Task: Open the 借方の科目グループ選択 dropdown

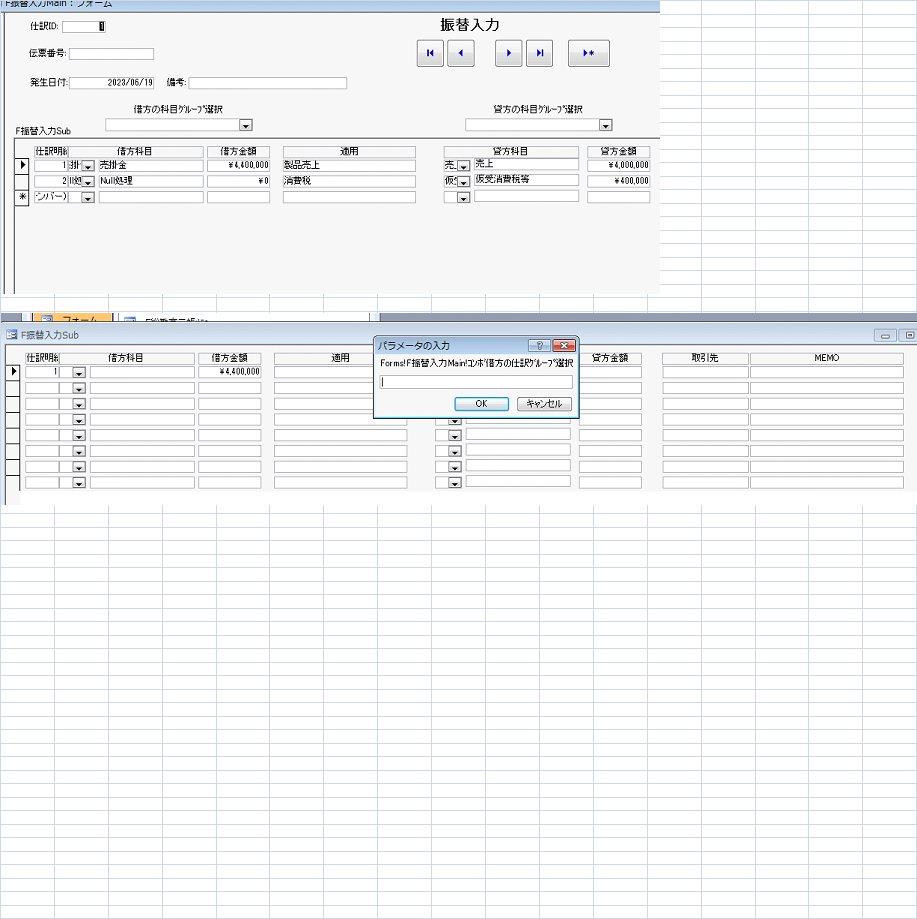Action: pyautogui.click(x=245, y=125)
